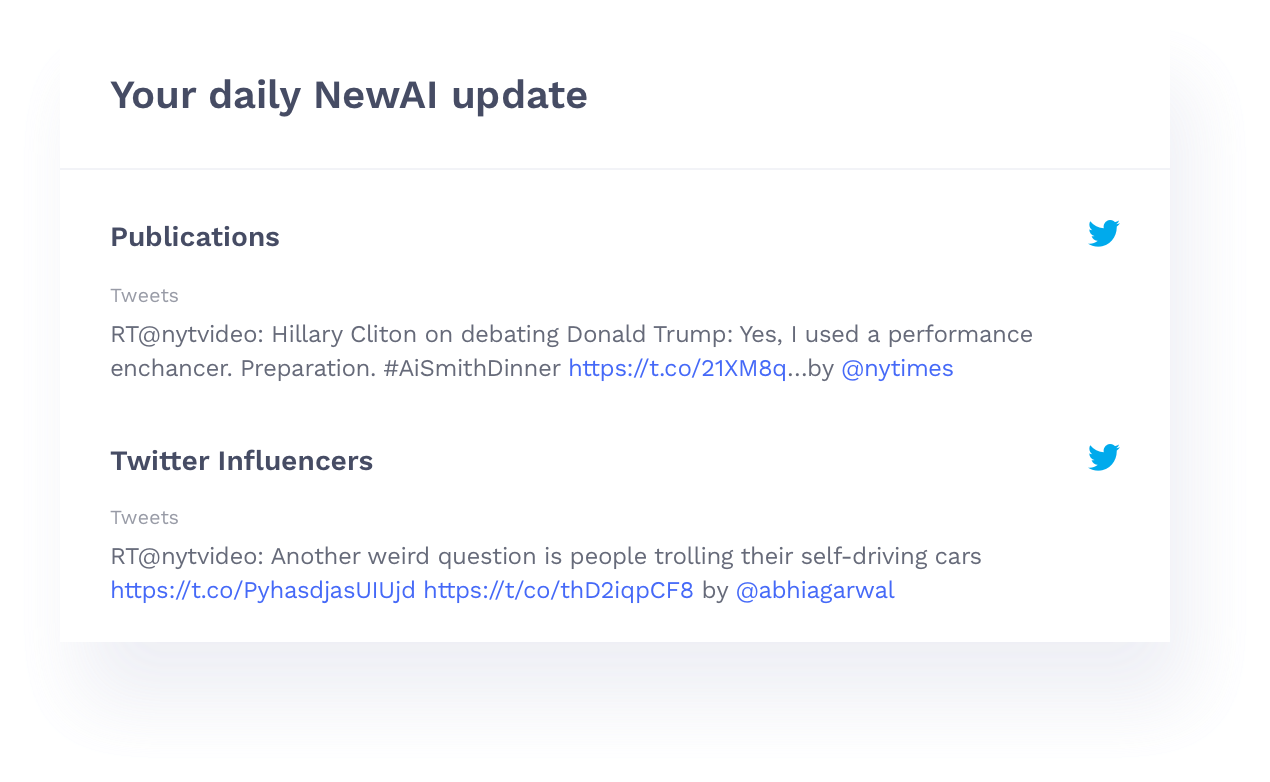This screenshot has height=782, width=1270.
Task: Click the Twitter bird icon beside Twitter Influencers
Action: coord(1104,458)
